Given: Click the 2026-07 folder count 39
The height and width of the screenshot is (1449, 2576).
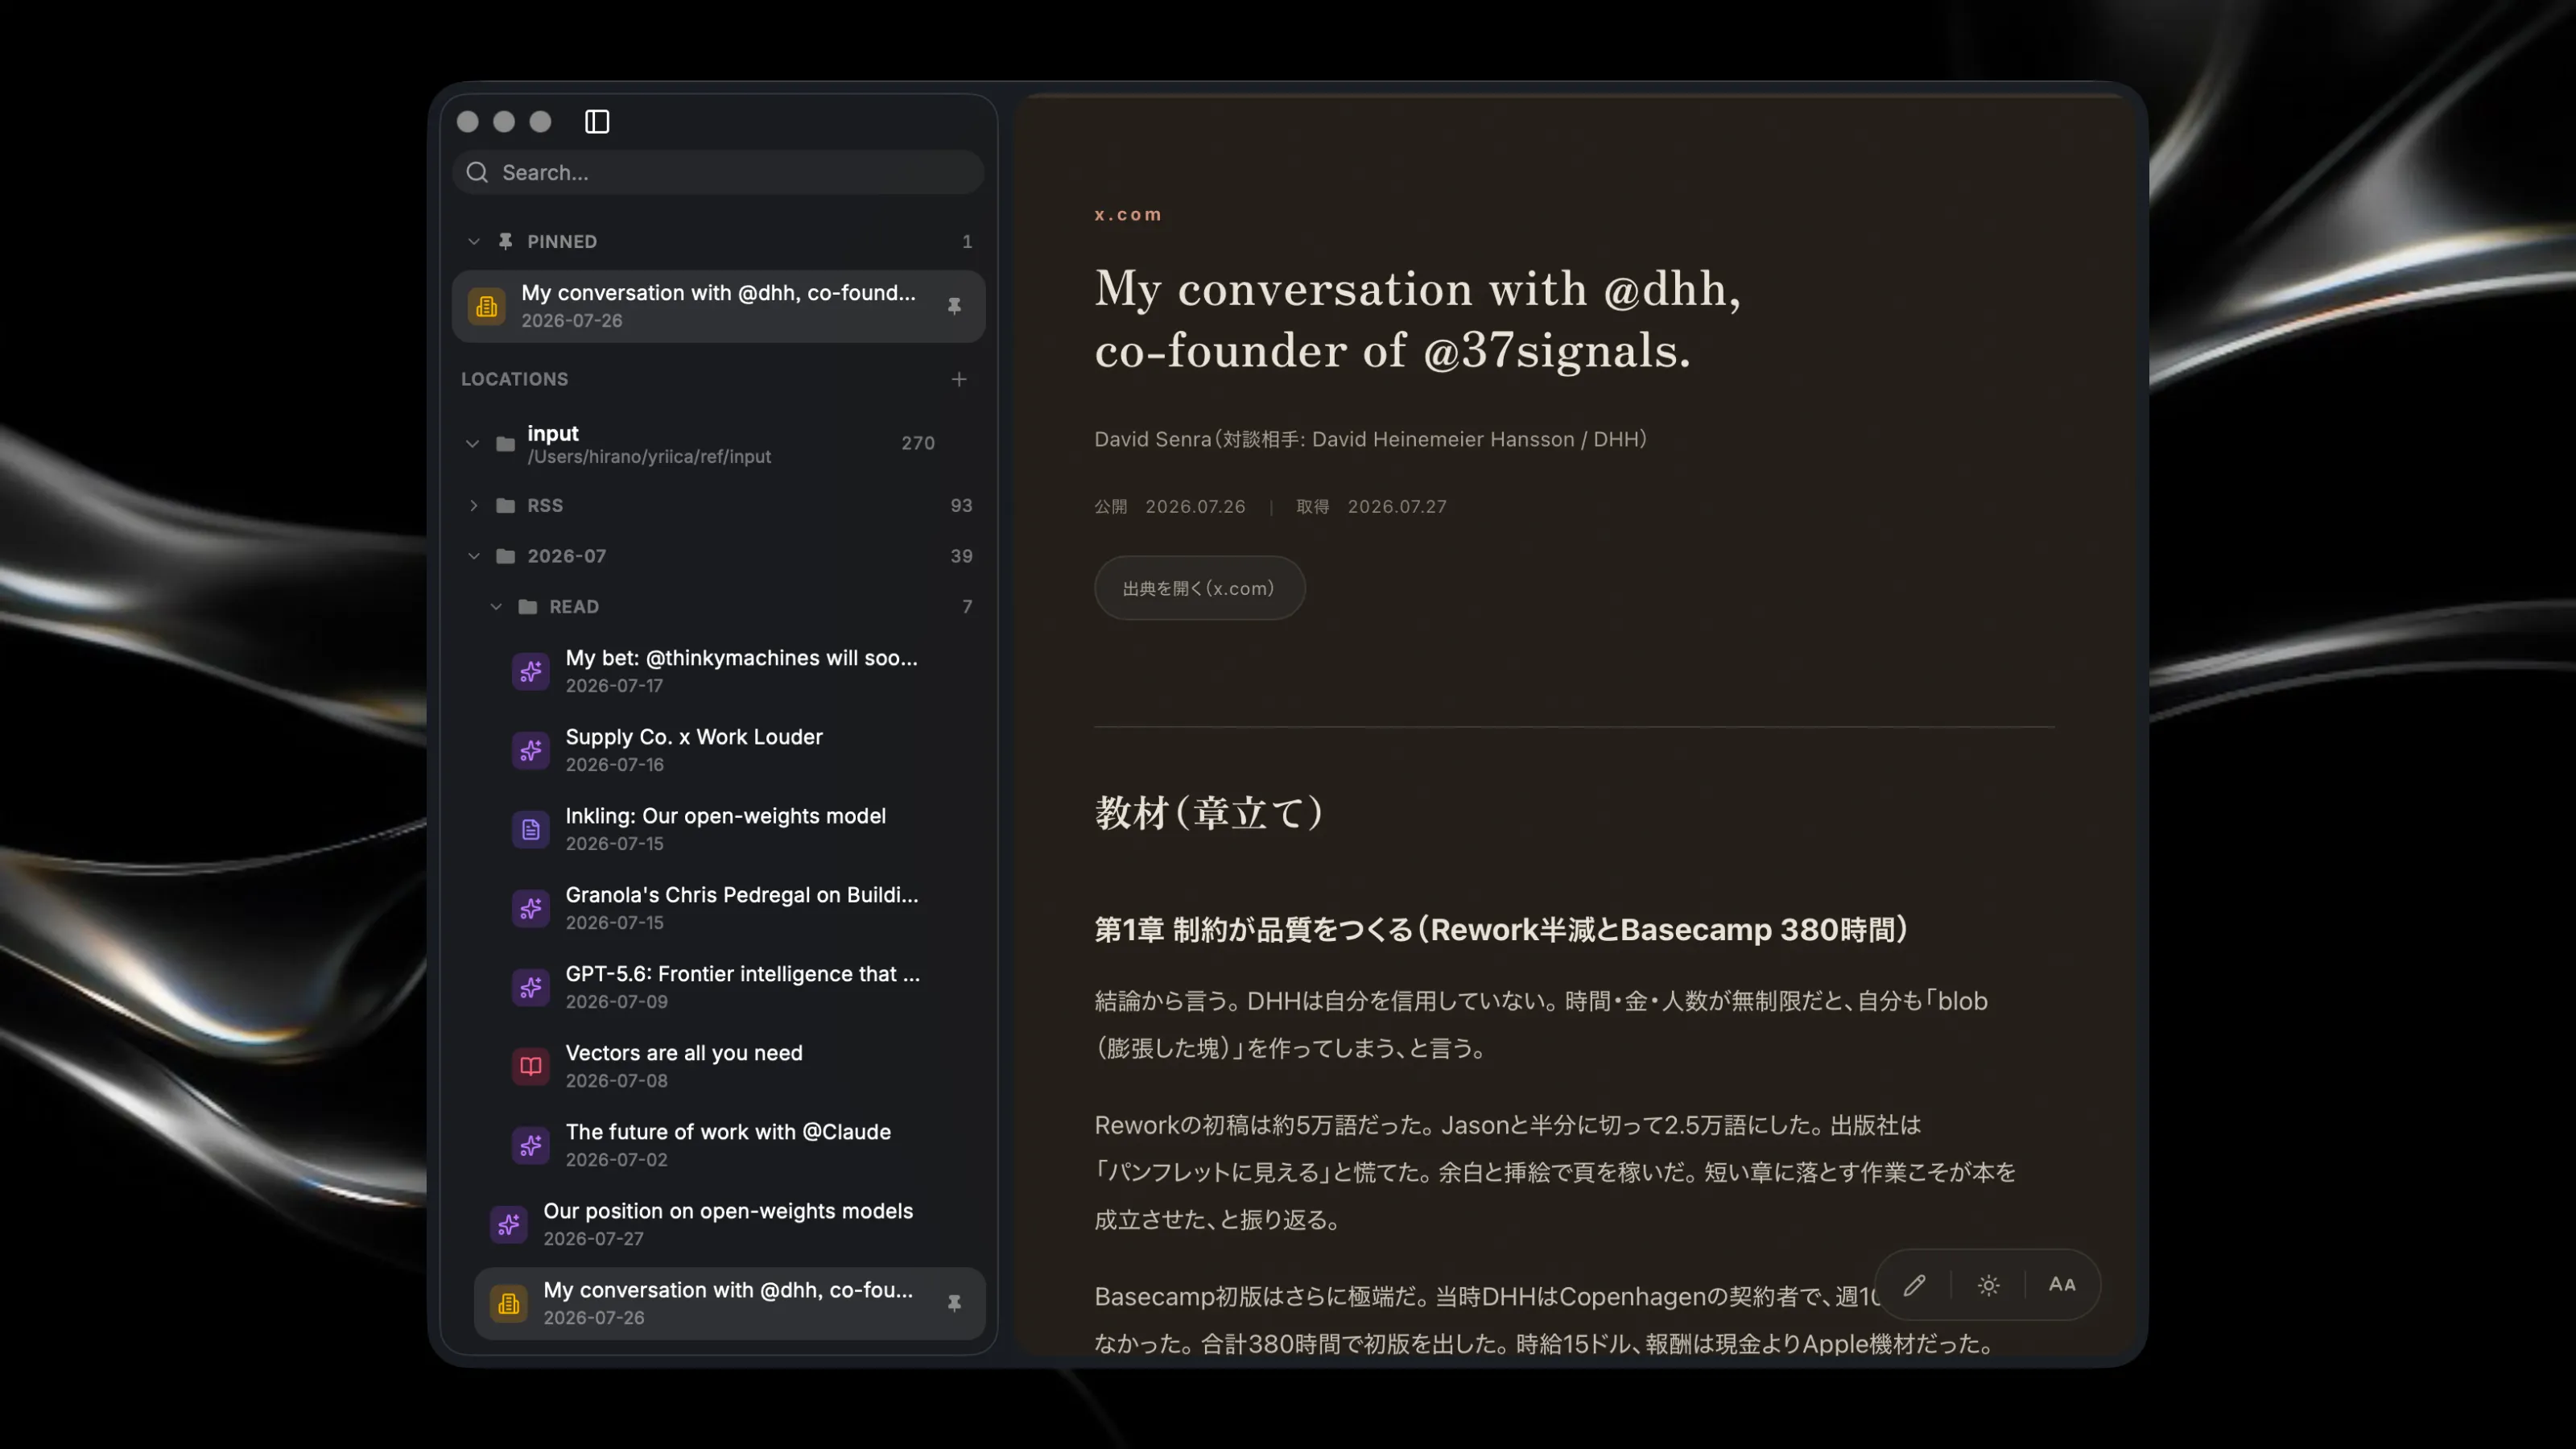Looking at the screenshot, I should click(961, 556).
